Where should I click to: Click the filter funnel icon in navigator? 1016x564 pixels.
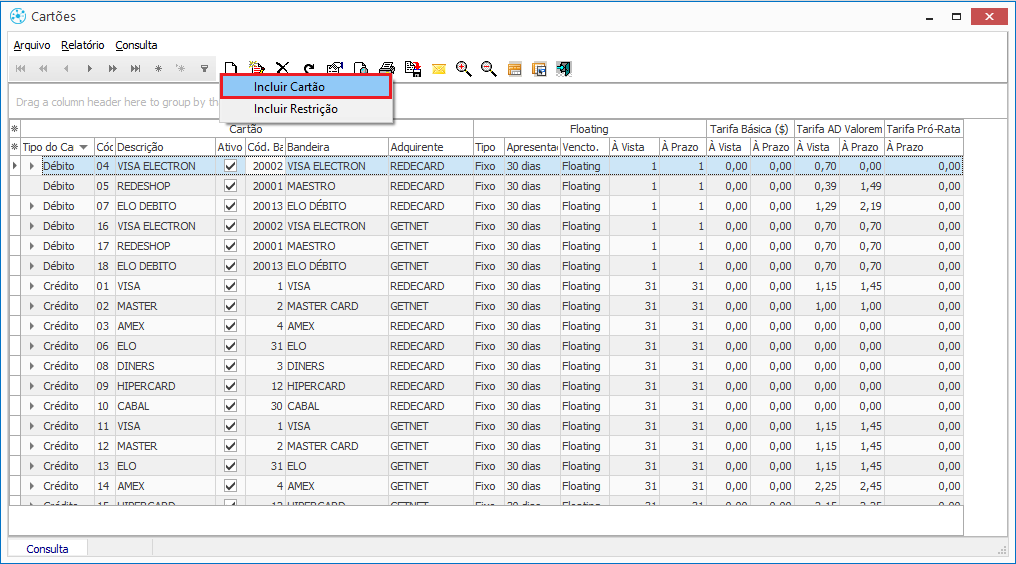click(204, 69)
